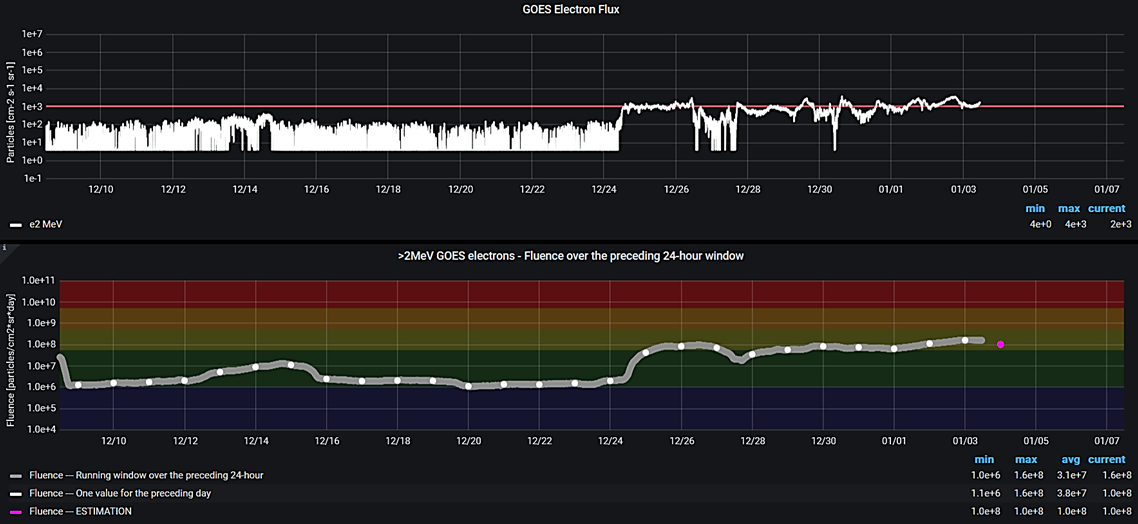Toggle 'Fluence — One value for the preceding day' series

(120, 493)
